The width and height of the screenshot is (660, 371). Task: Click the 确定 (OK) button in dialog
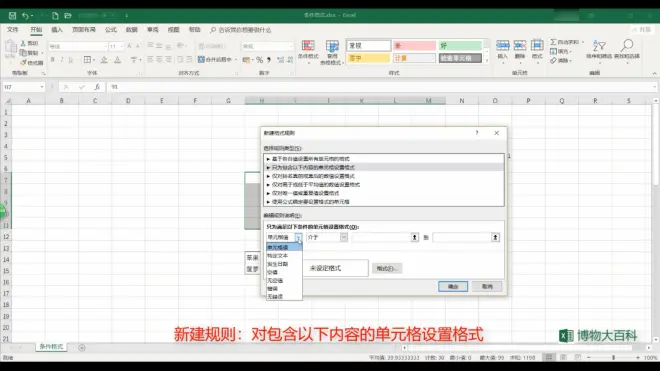452,286
